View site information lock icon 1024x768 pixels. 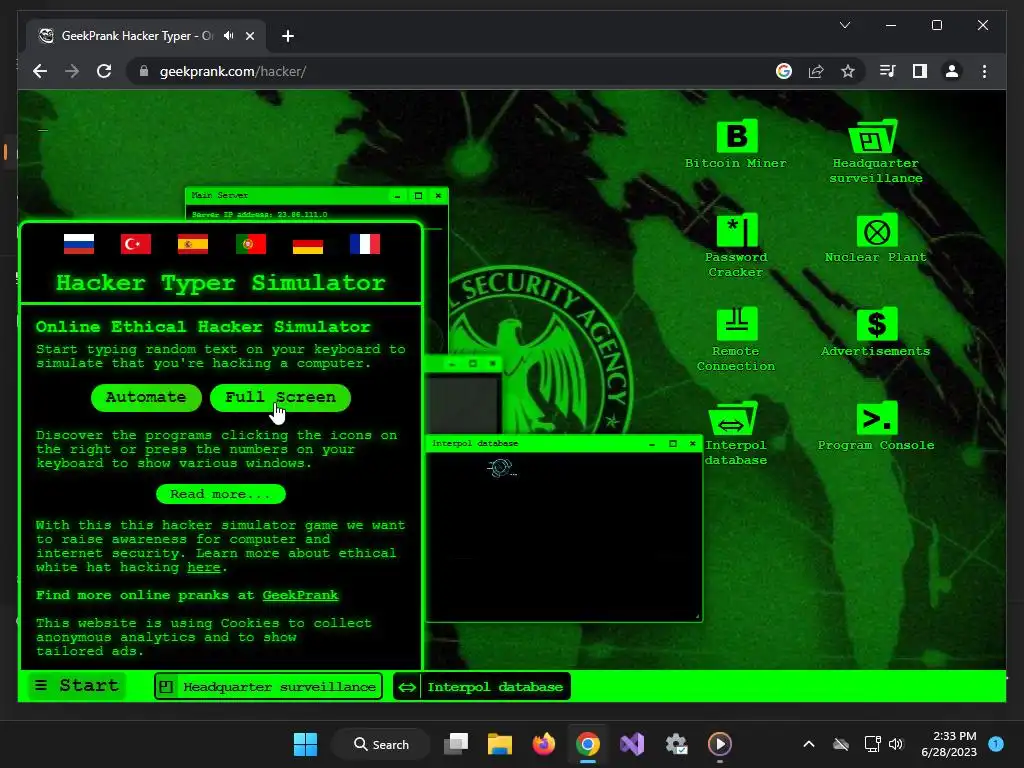pyautogui.click(x=144, y=71)
